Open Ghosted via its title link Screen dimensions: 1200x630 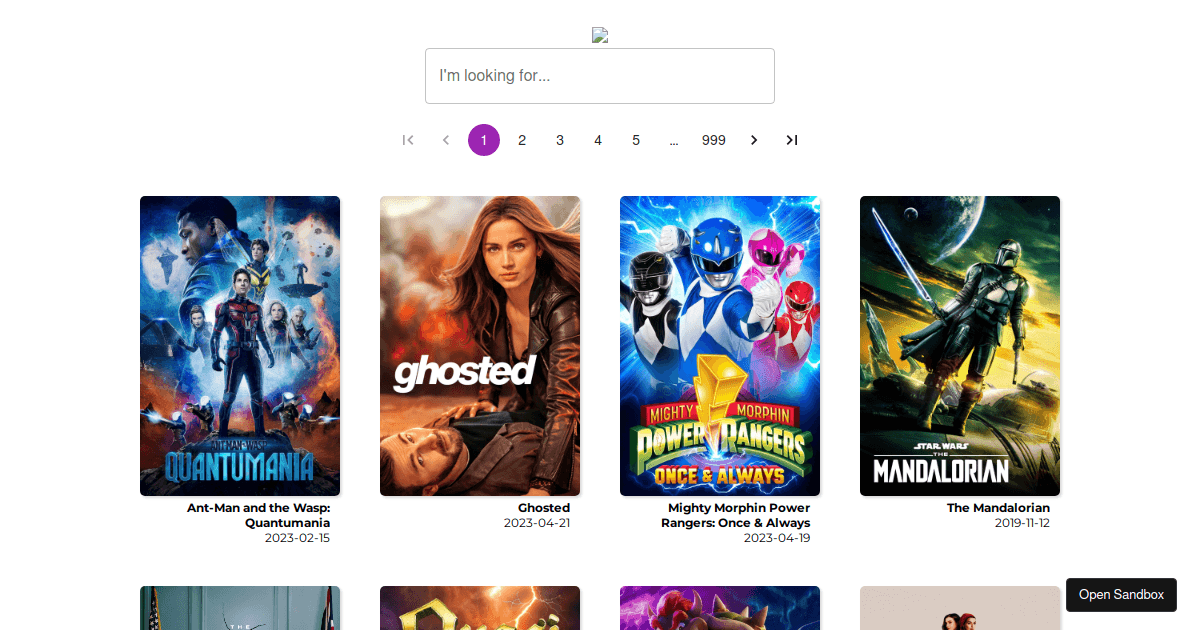click(x=543, y=508)
